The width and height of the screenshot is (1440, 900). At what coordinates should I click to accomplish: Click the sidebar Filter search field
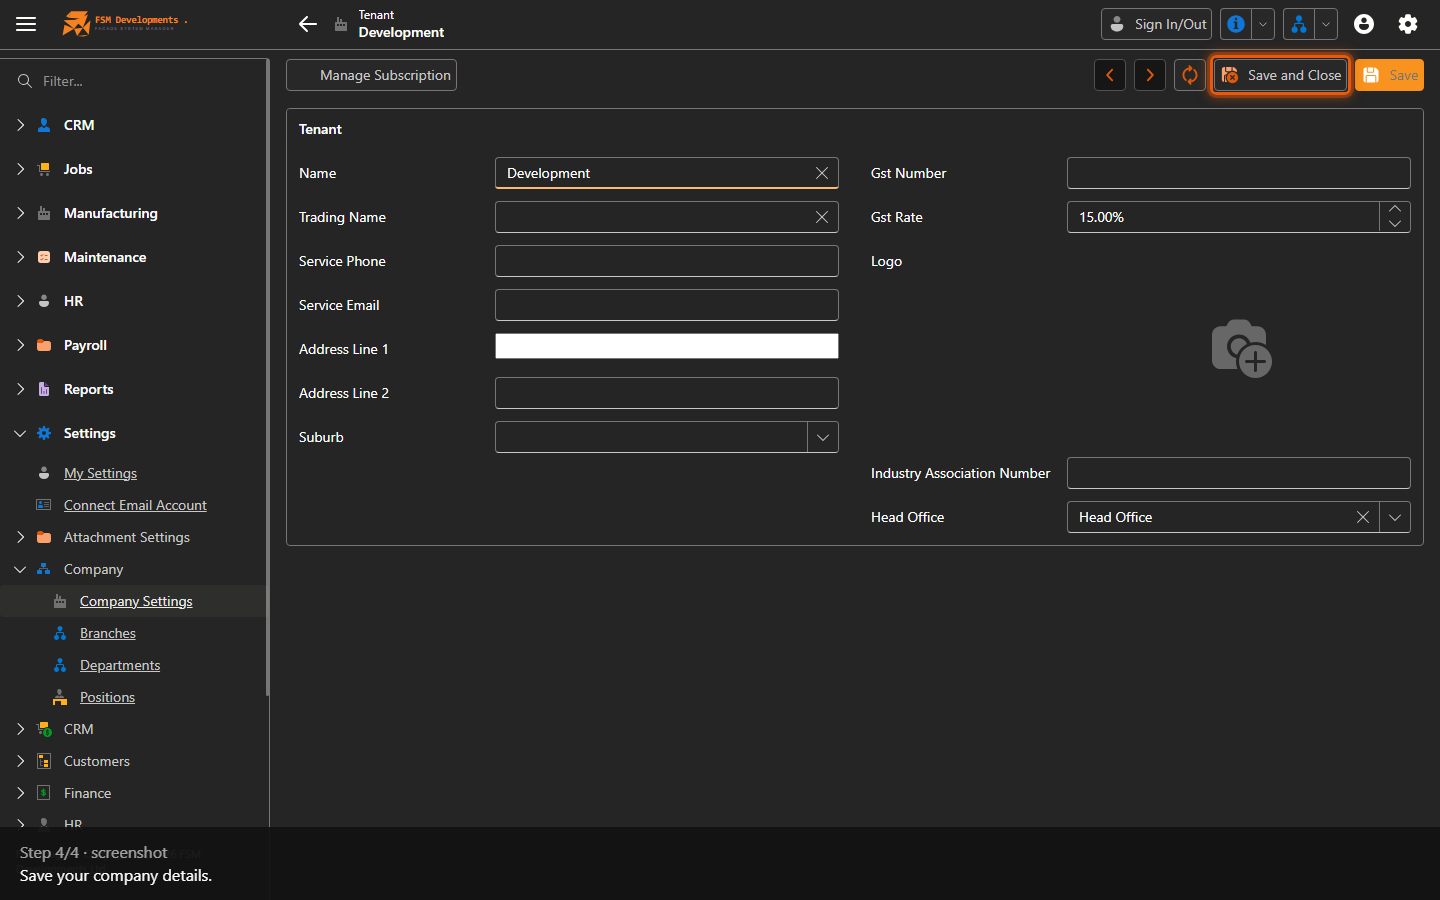pyautogui.click(x=135, y=81)
